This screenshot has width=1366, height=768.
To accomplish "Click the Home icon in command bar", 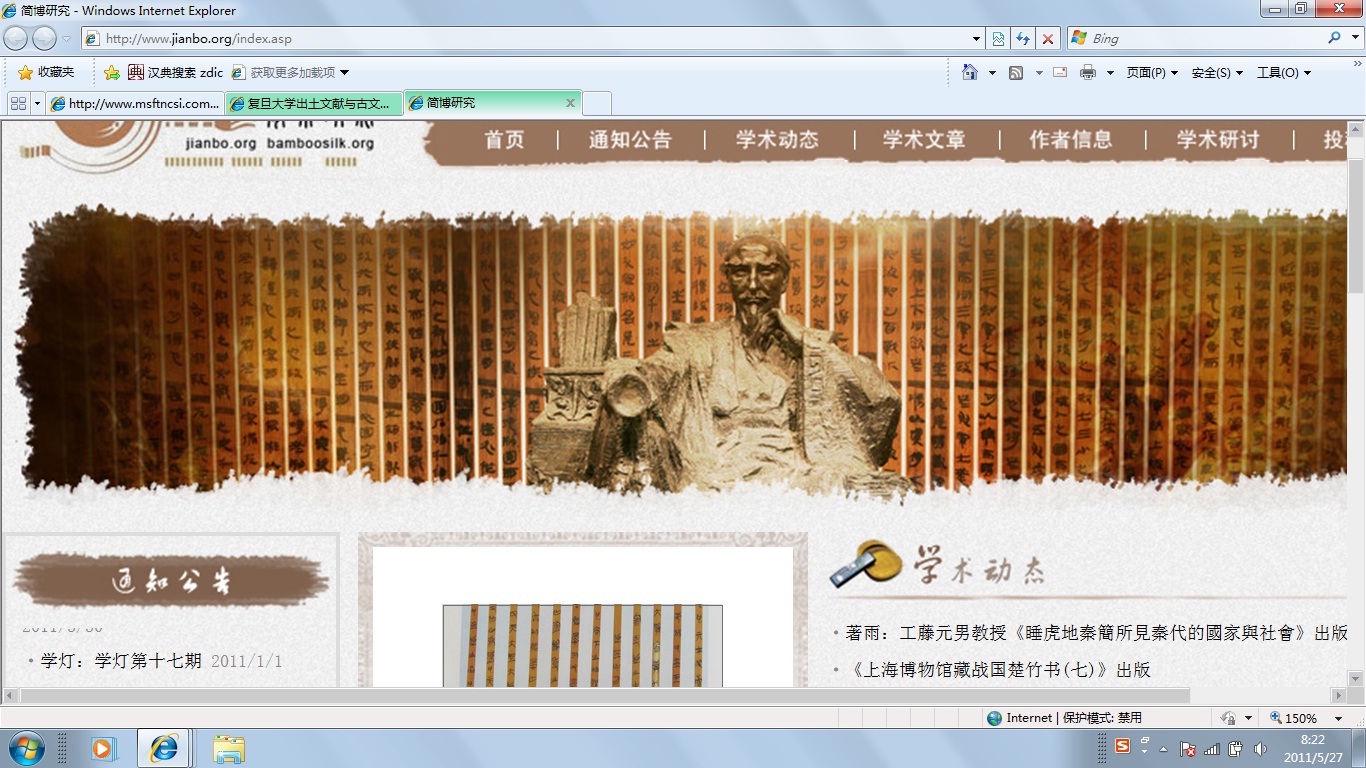I will coord(969,72).
